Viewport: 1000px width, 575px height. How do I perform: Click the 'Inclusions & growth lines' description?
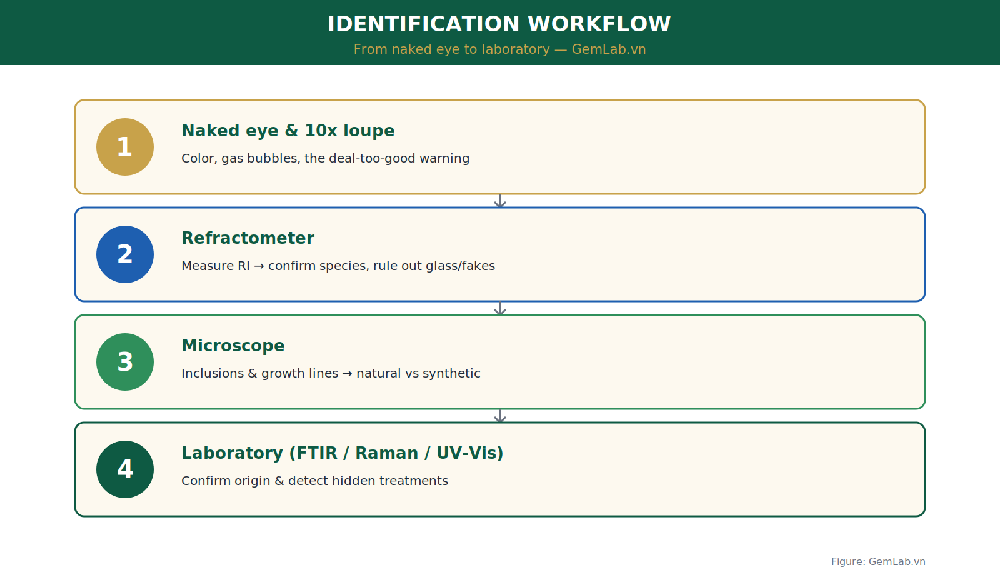(330, 374)
